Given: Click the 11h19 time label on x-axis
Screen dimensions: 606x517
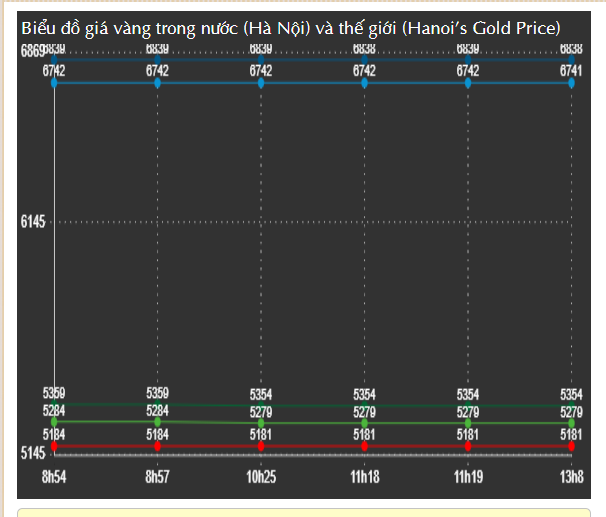Looking at the screenshot, I should 468,478.
